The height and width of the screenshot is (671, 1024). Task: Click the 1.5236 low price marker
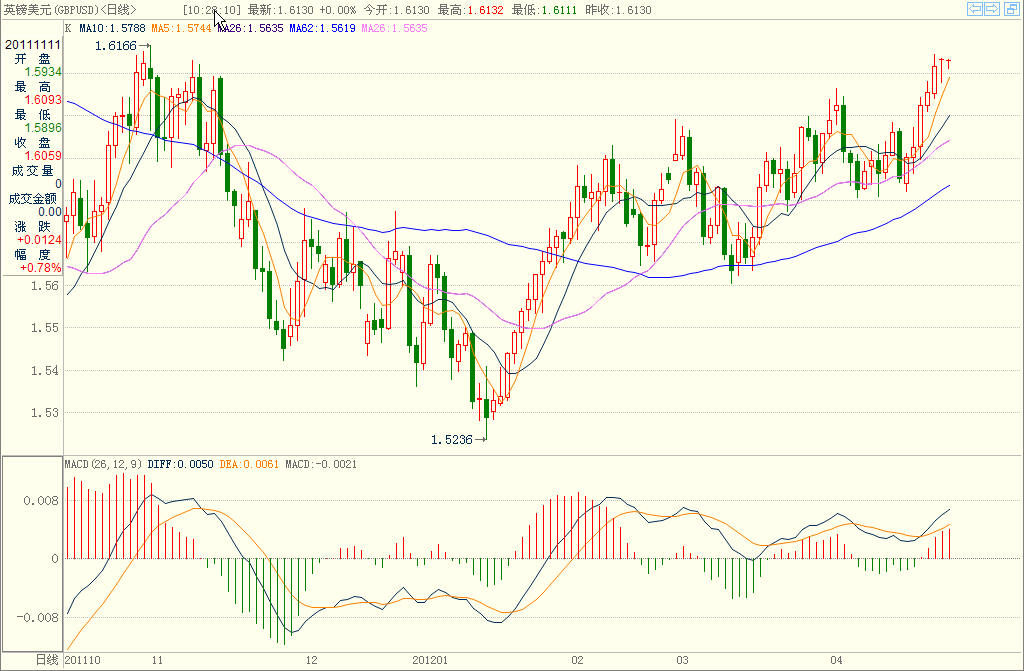click(451, 440)
